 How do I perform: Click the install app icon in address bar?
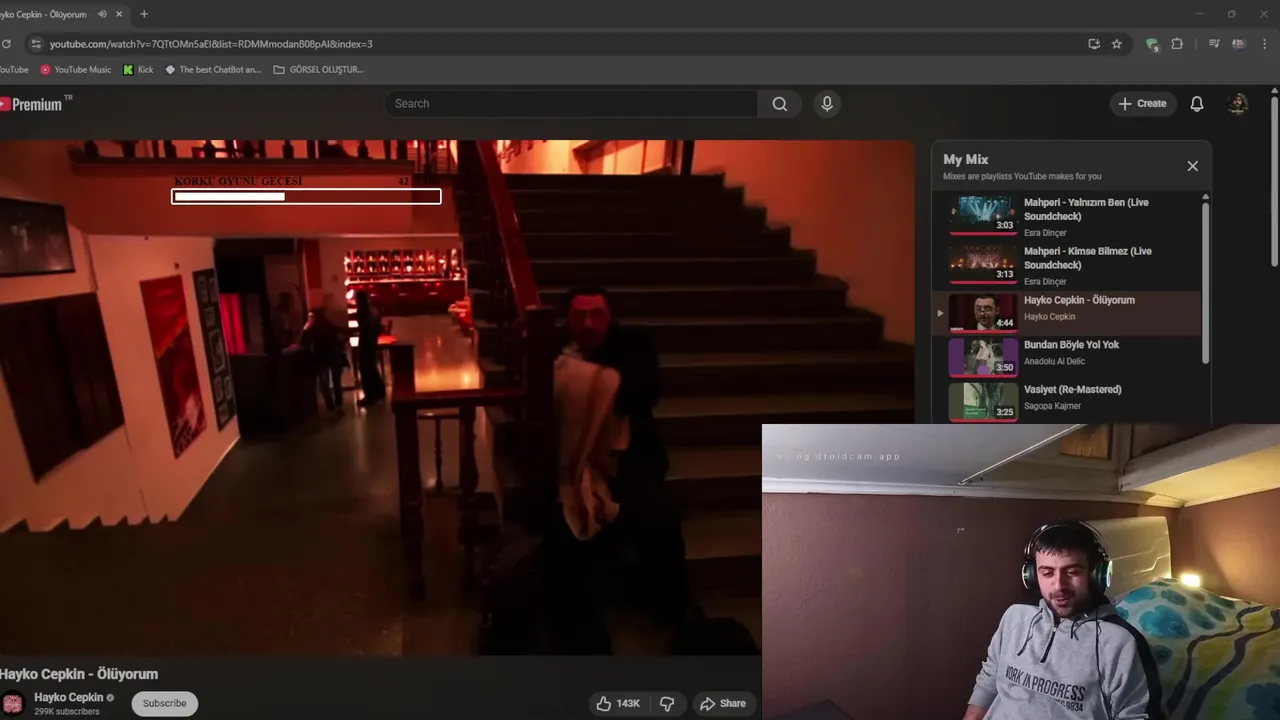click(x=1094, y=44)
